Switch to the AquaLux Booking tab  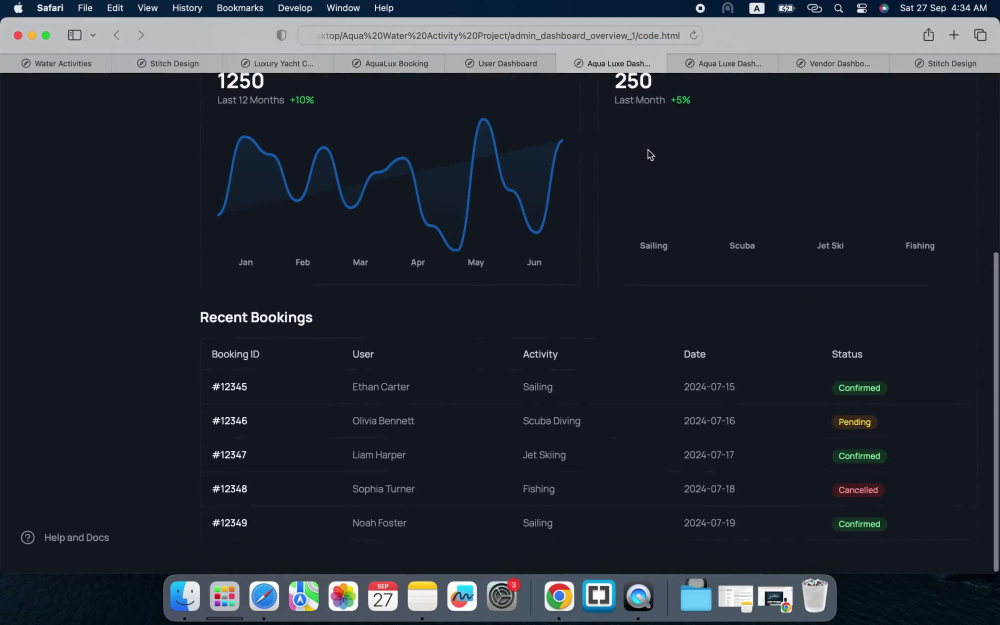[x=389, y=63]
